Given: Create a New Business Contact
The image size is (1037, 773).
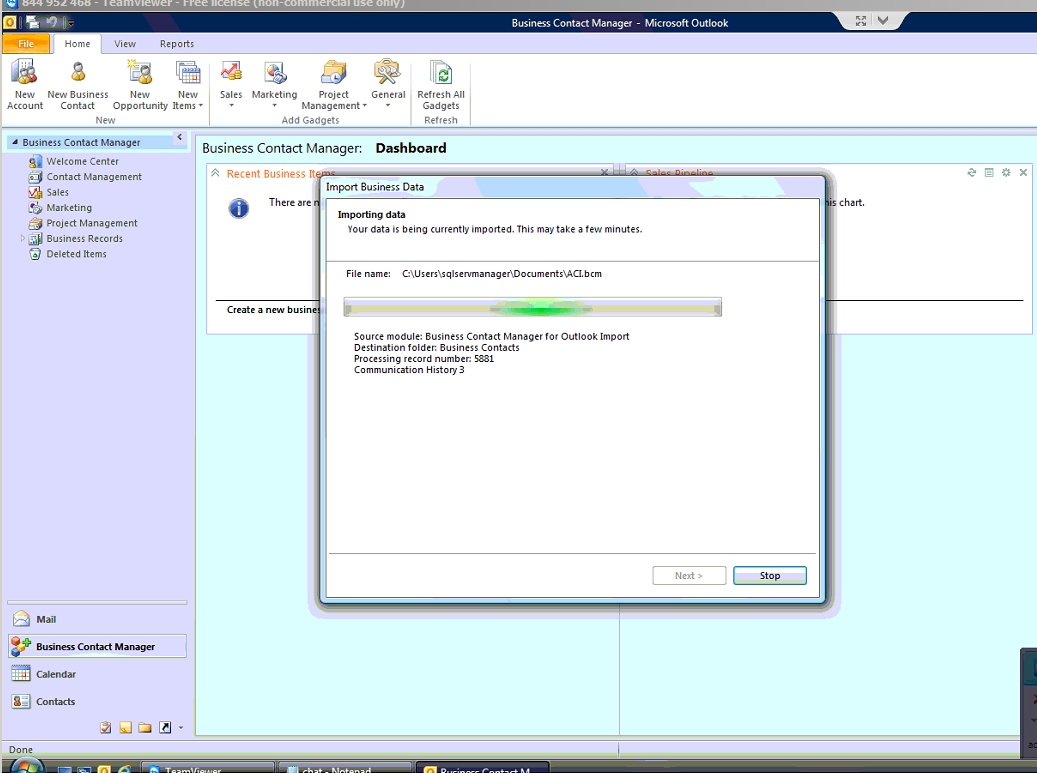Looking at the screenshot, I should coord(78,84).
